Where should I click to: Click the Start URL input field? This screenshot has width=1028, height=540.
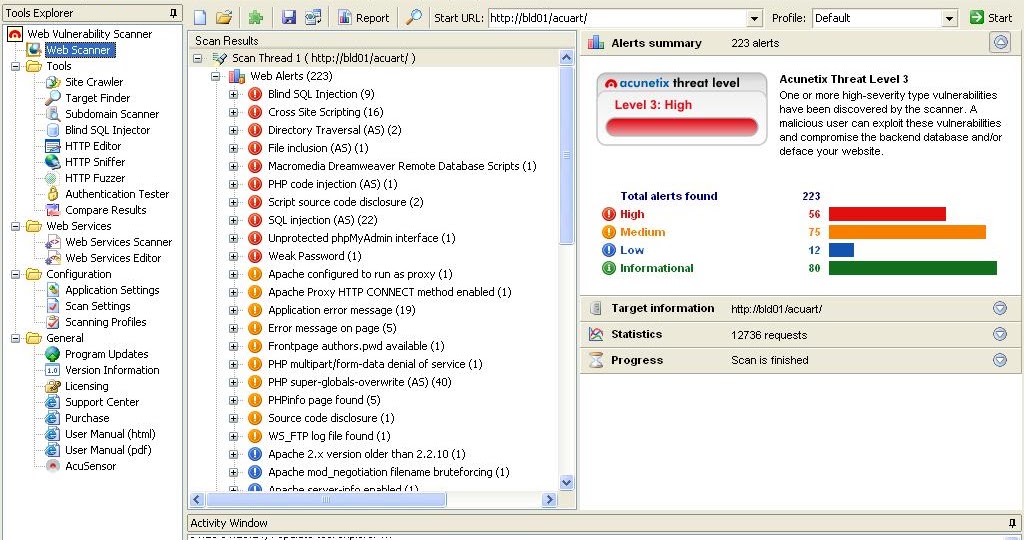coord(617,18)
